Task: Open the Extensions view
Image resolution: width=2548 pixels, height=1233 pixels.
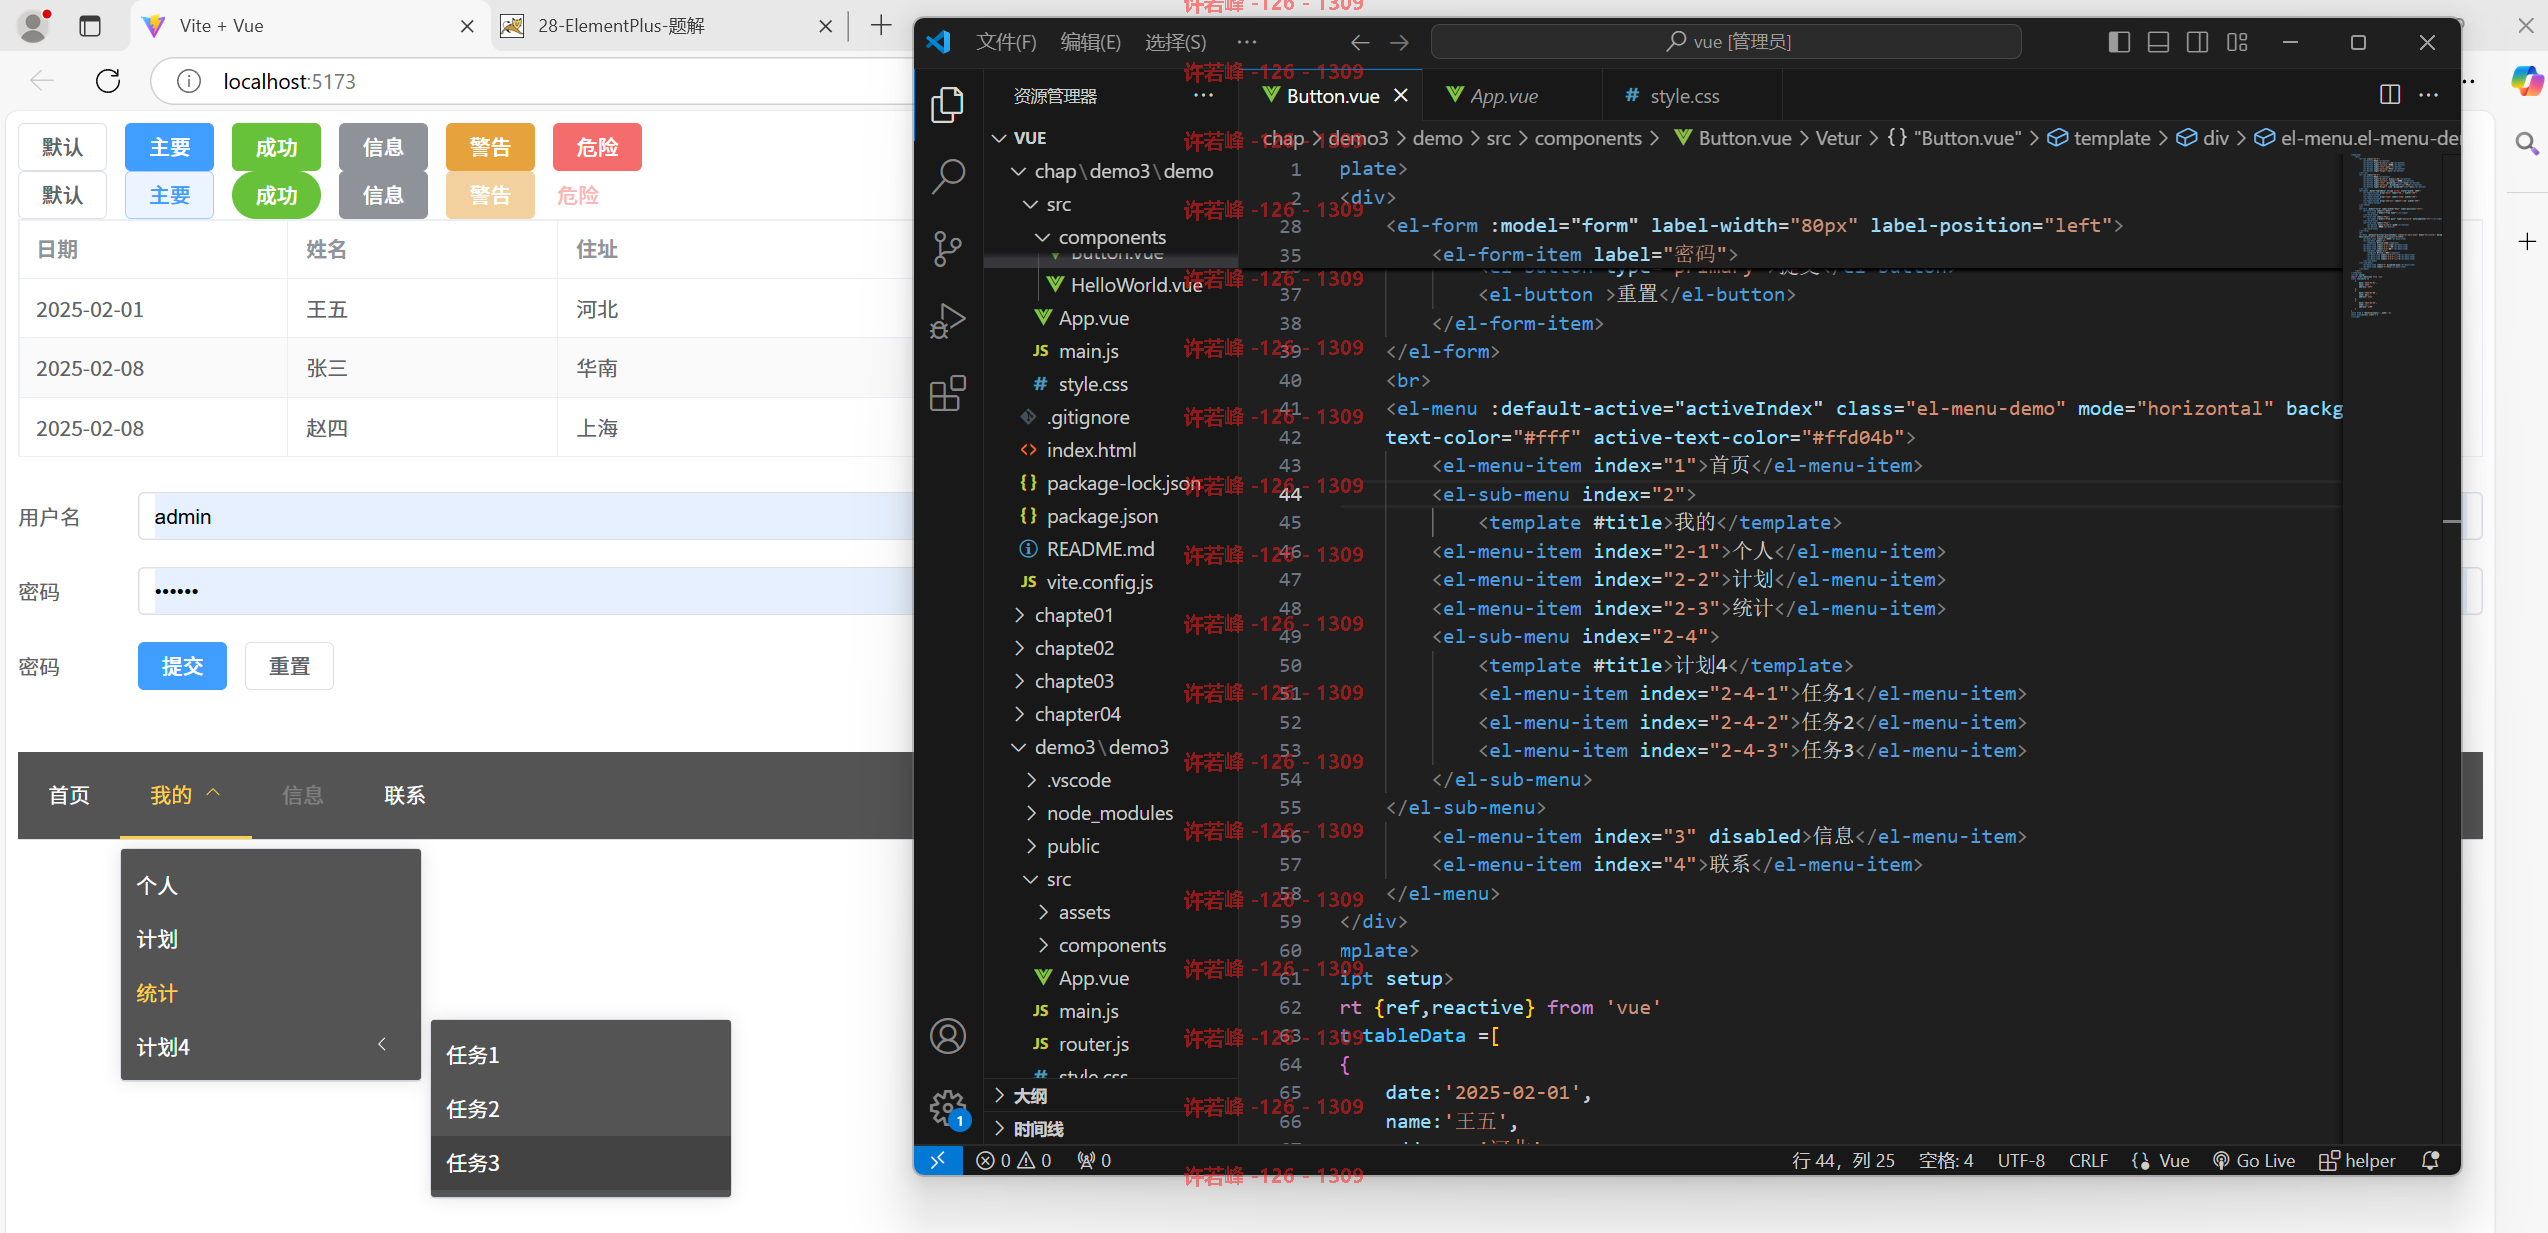Action: pyautogui.click(x=947, y=393)
